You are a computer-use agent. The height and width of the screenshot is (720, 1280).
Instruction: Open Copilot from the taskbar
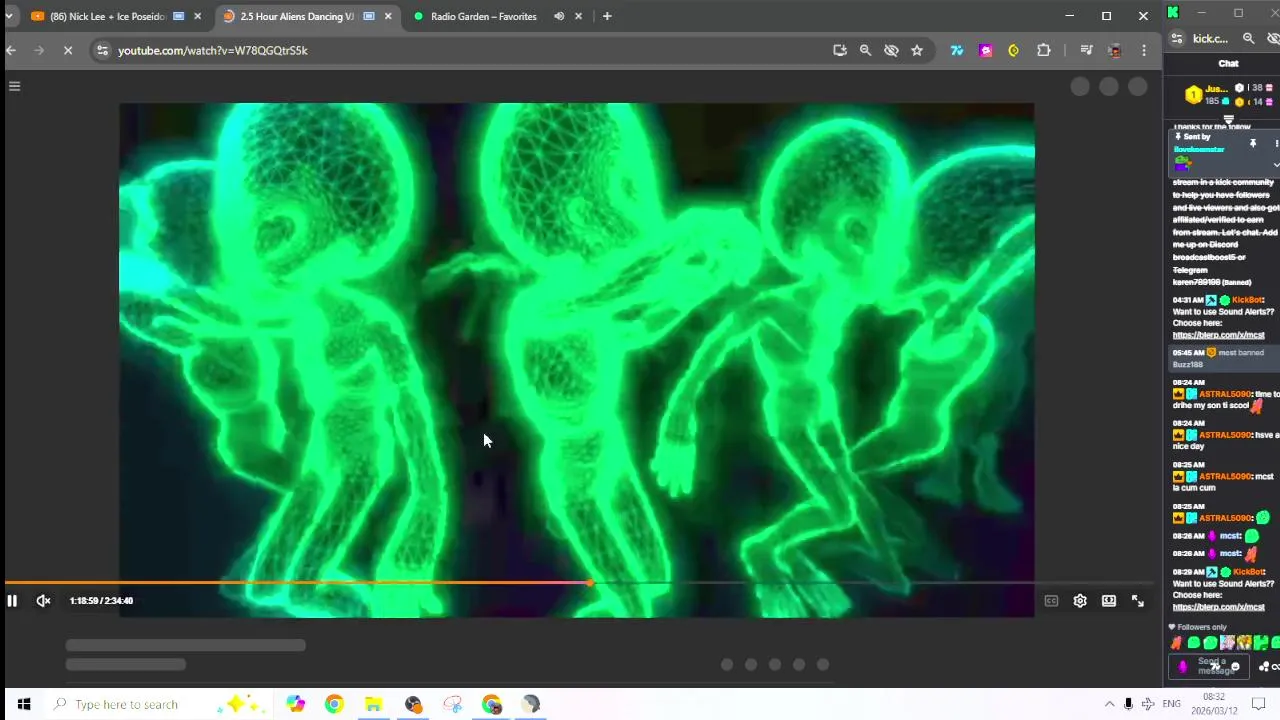pos(295,704)
